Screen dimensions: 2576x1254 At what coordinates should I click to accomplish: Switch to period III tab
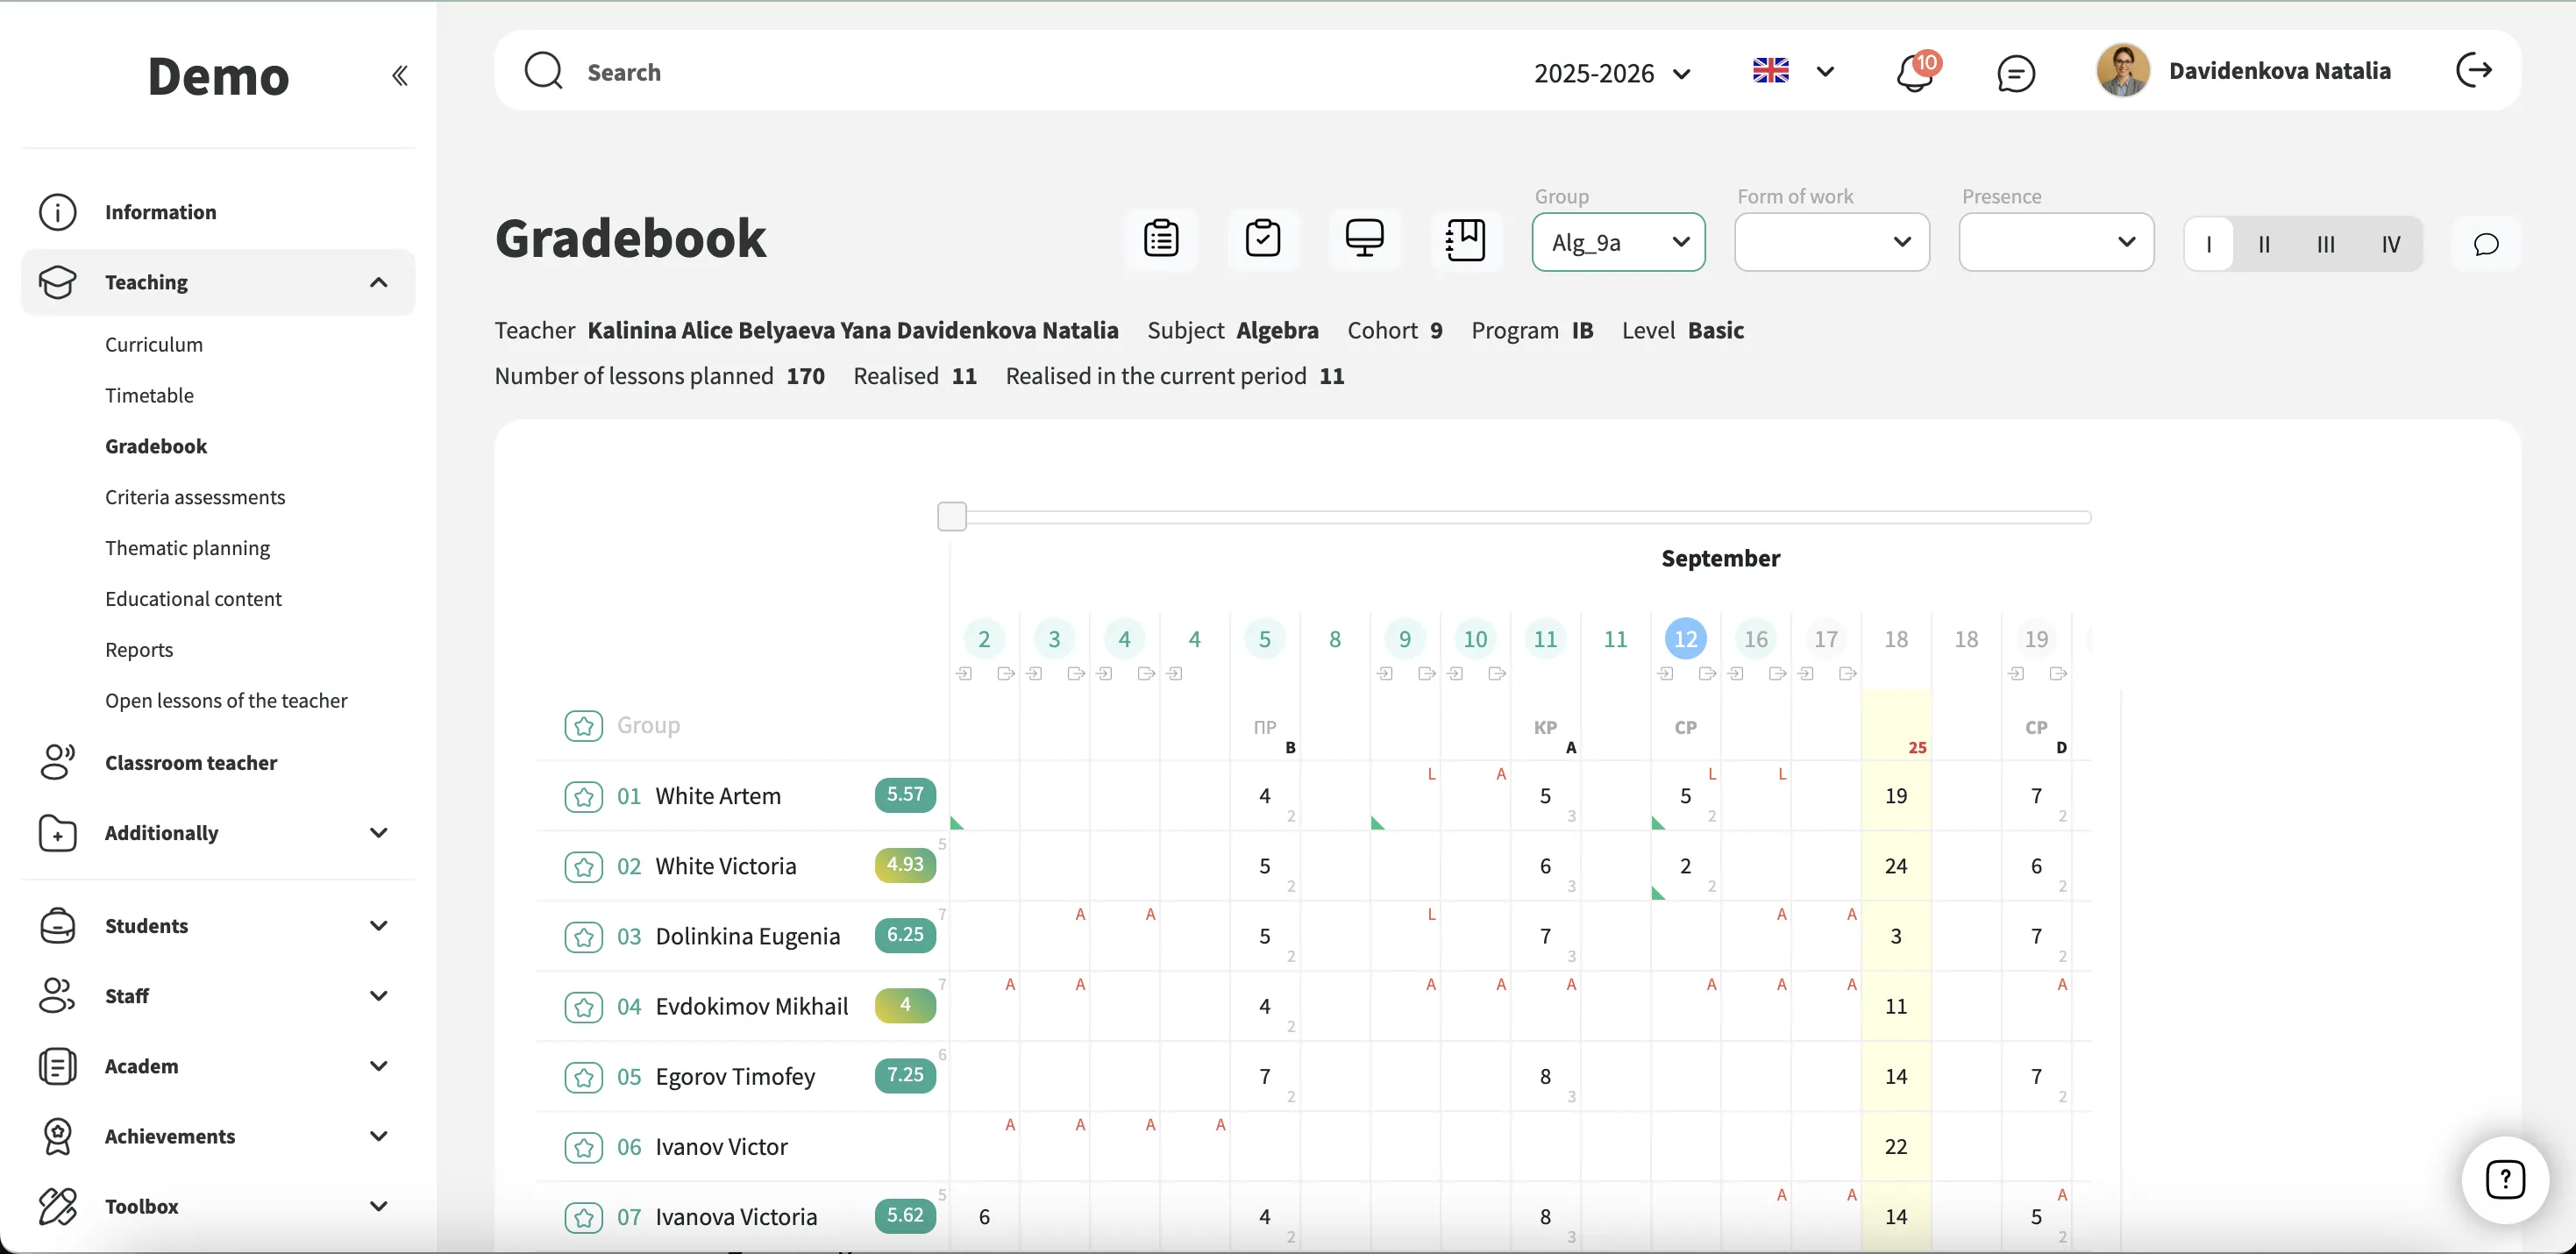(x=2325, y=244)
